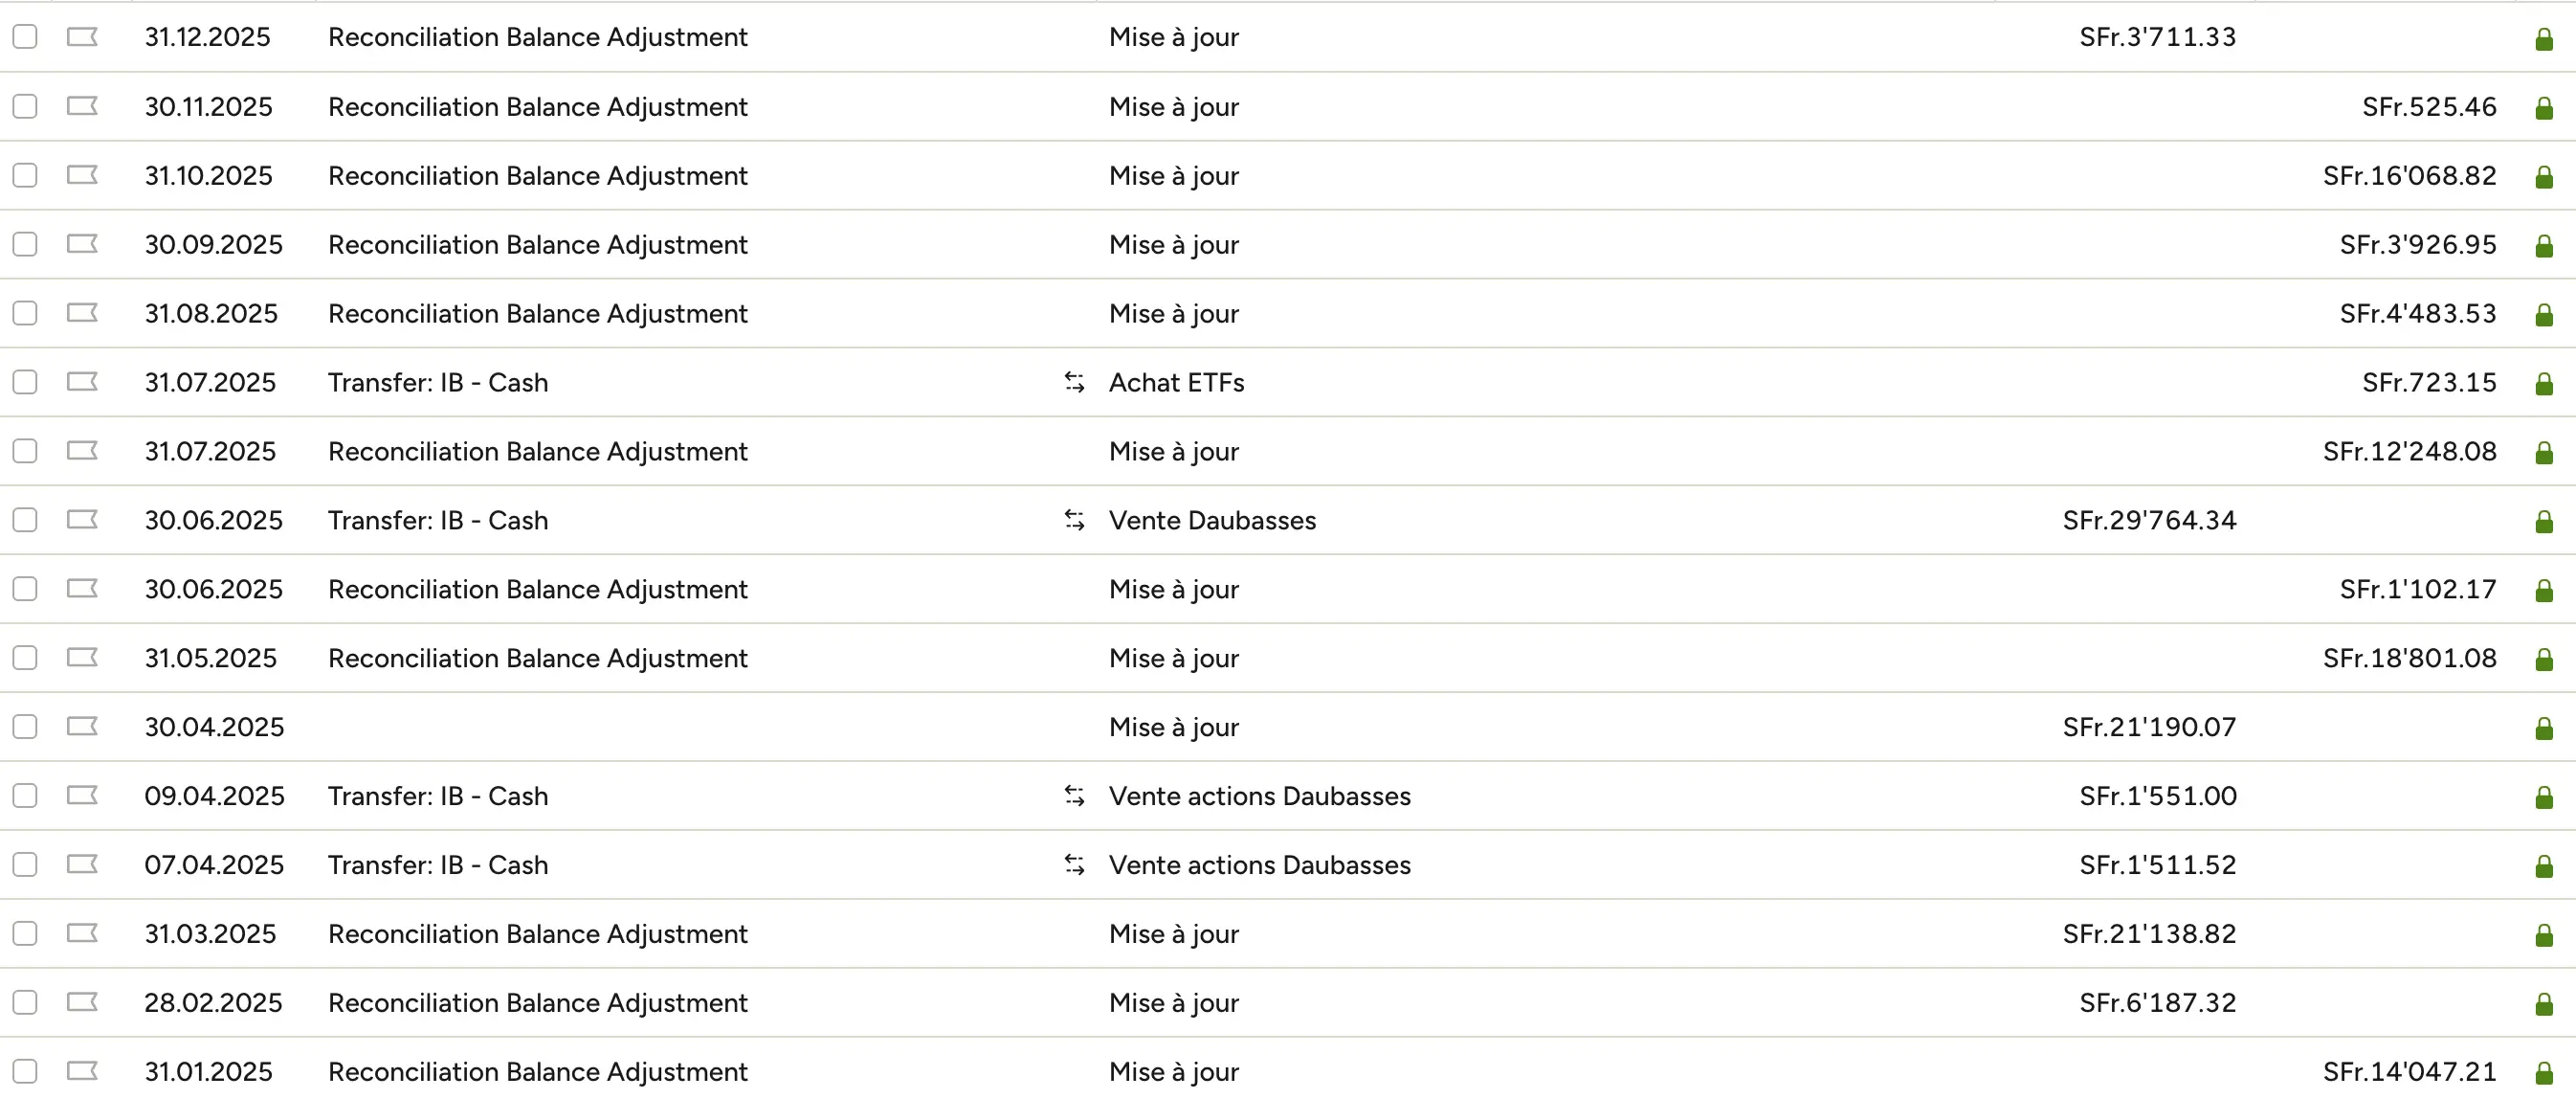This screenshot has height=1099, width=2576.
Task: Click Mise à jour on the 31.03.2025 row
Action: coord(1173,933)
